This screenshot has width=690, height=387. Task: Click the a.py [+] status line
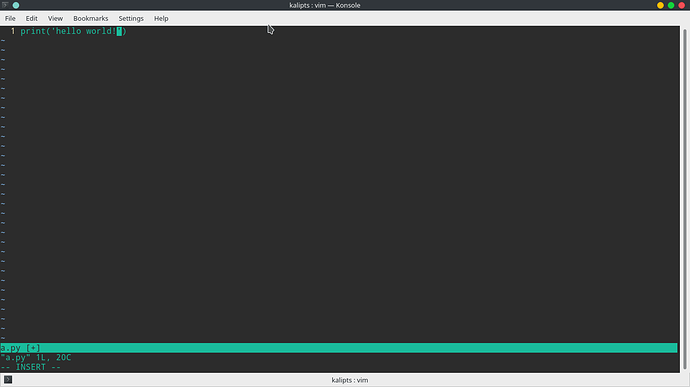(339, 348)
